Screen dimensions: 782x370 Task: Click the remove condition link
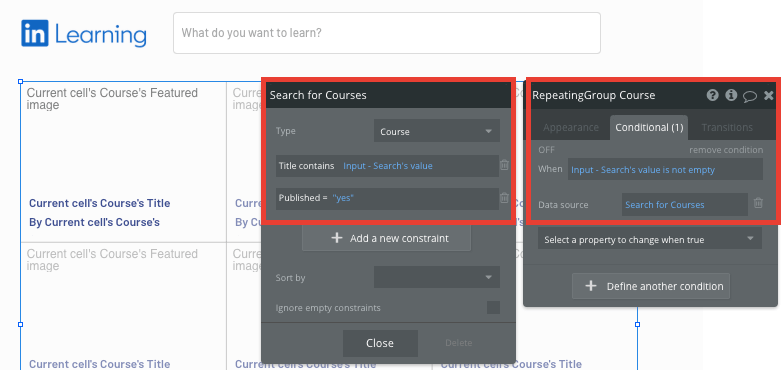(726, 150)
